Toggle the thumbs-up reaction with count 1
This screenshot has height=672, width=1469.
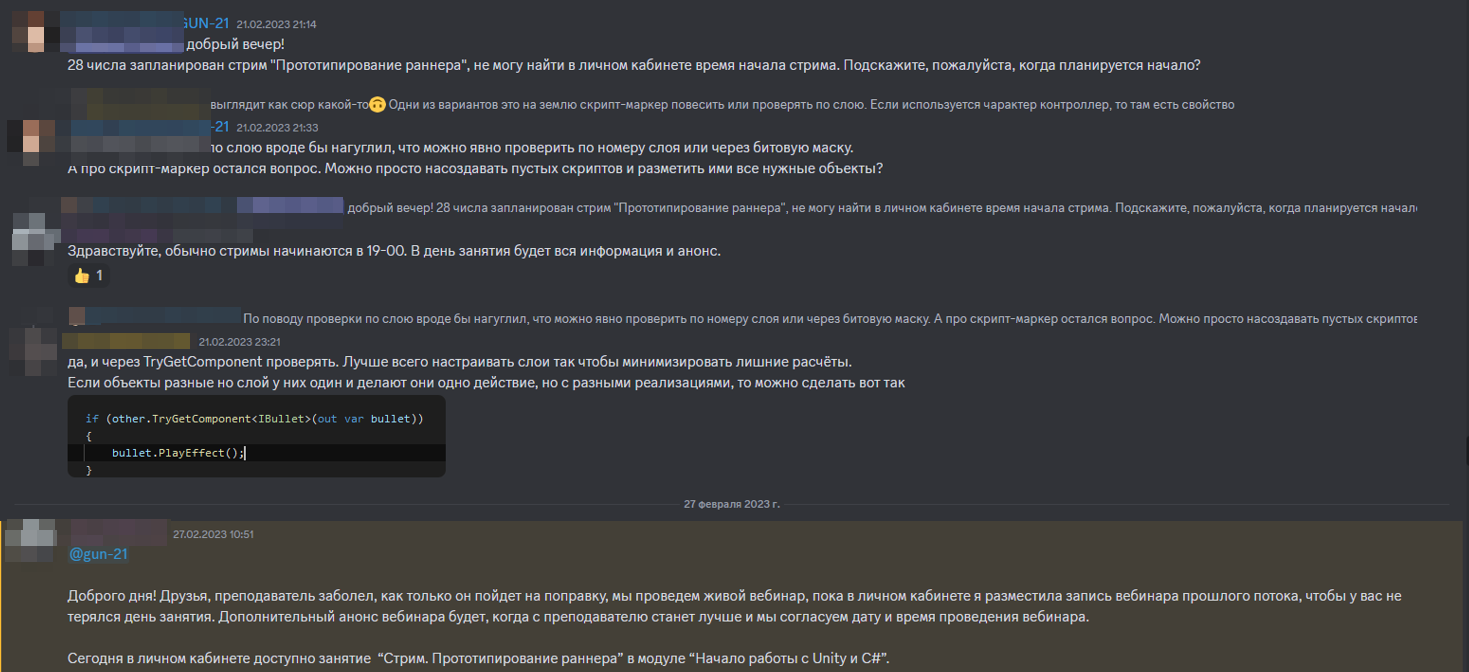[88, 275]
